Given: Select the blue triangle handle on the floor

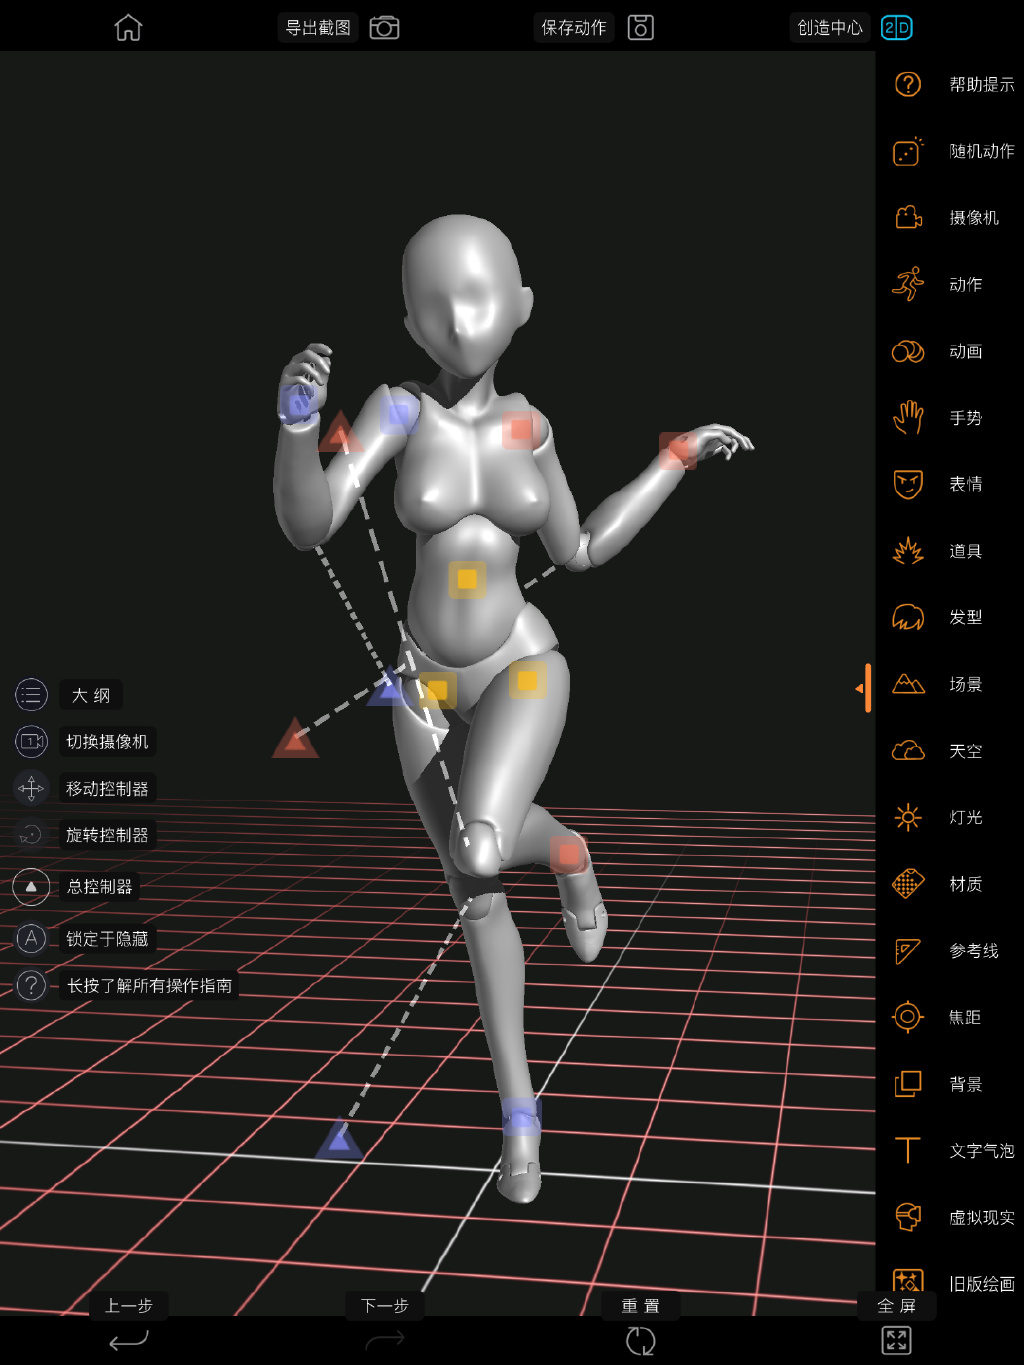Looking at the screenshot, I should (339, 1139).
